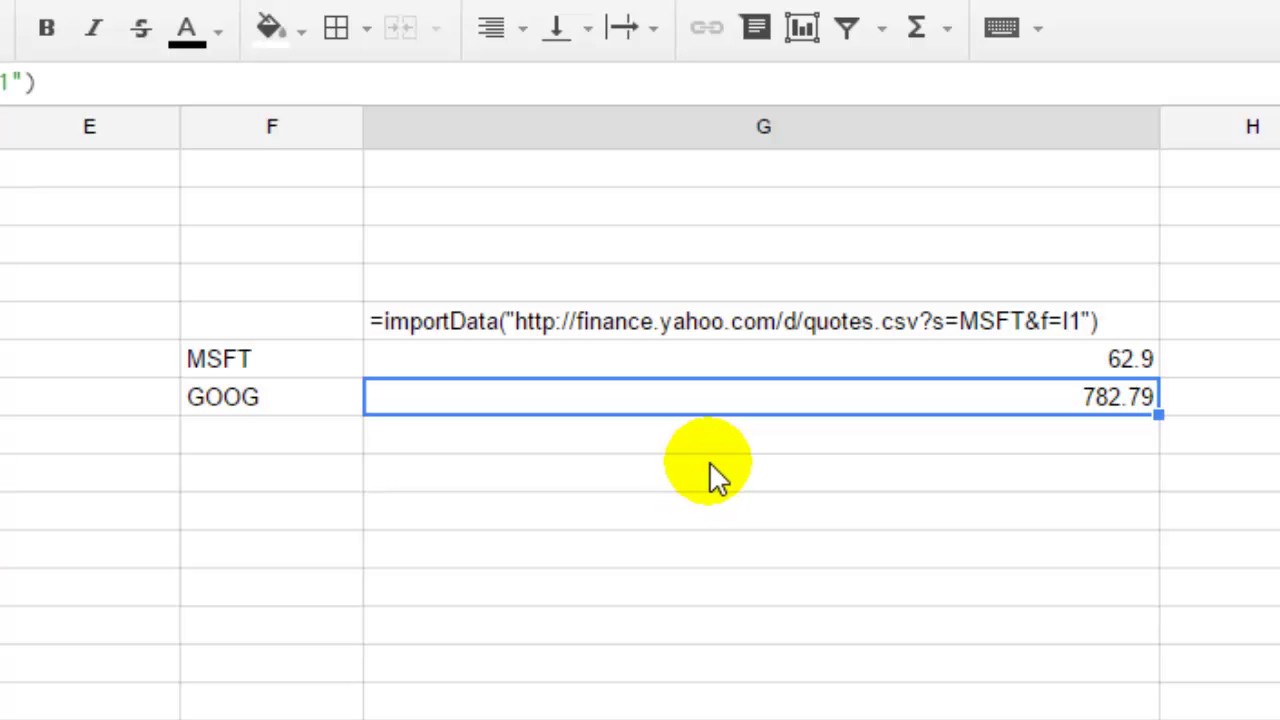Viewport: 1280px width, 720px height.
Task: Select the cell showing 62.9
Action: coord(762,359)
